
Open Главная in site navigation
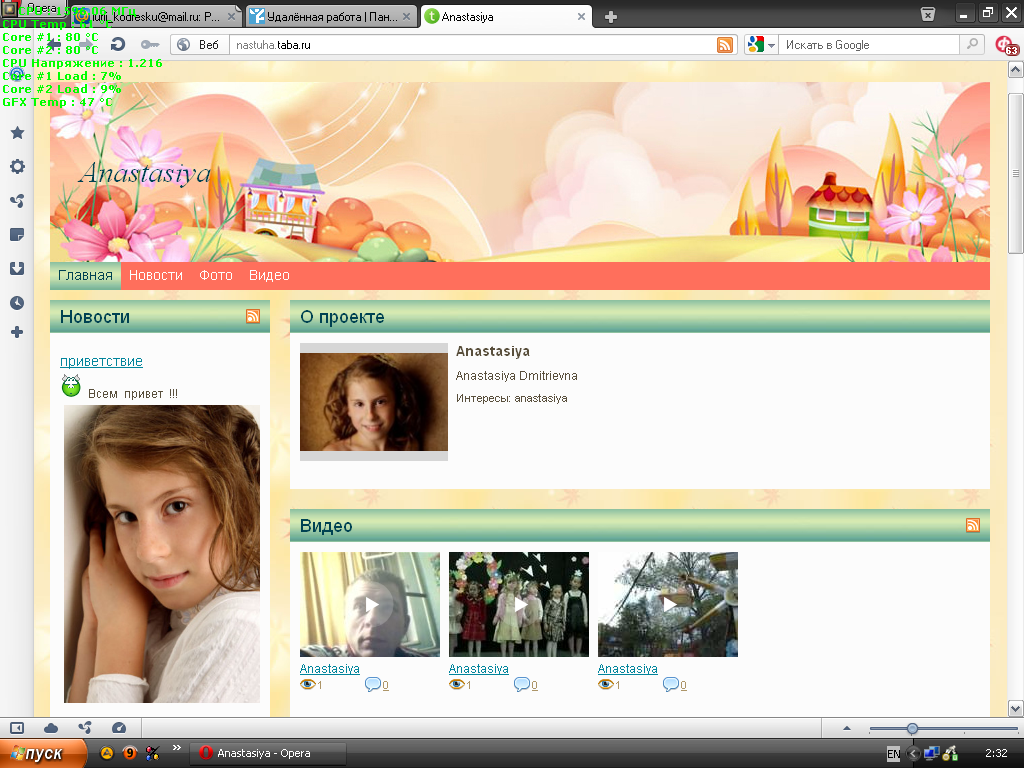pyautogui.click(x=86, y=276)
